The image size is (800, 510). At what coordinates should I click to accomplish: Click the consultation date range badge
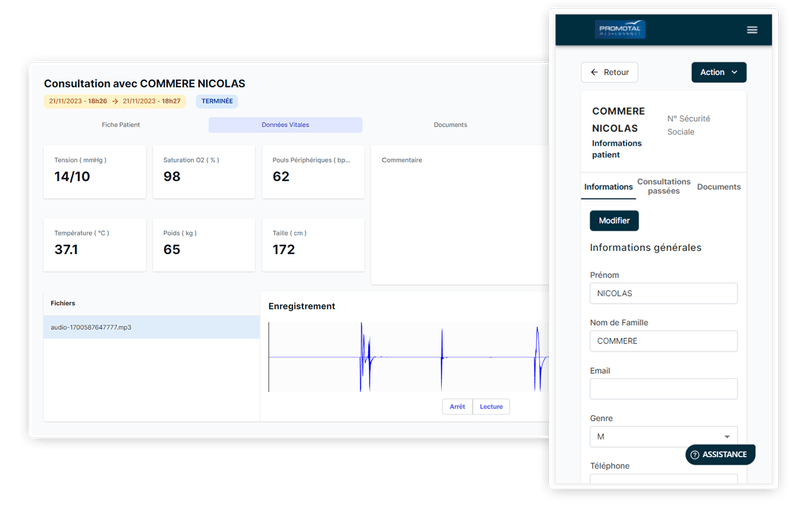pos(115,101)
